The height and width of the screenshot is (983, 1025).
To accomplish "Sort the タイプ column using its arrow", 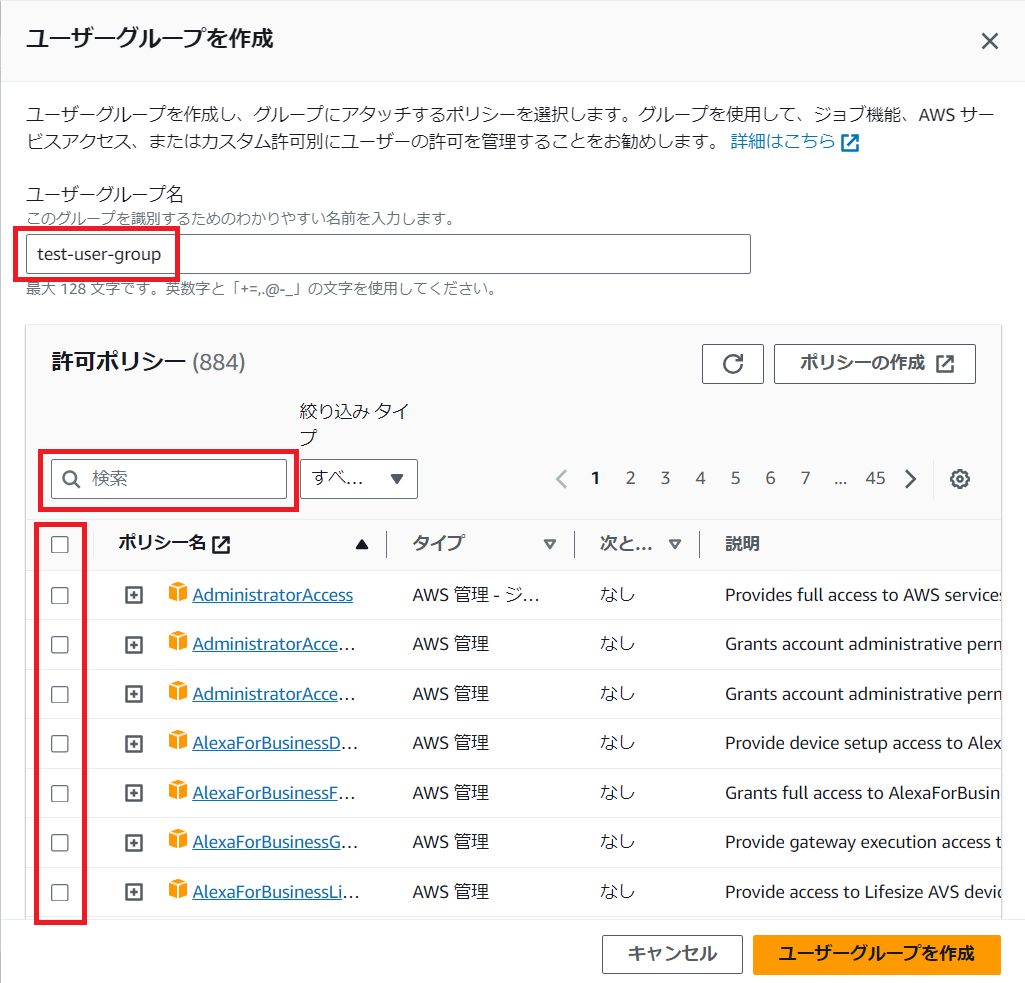I will click(x=549, y=544).
